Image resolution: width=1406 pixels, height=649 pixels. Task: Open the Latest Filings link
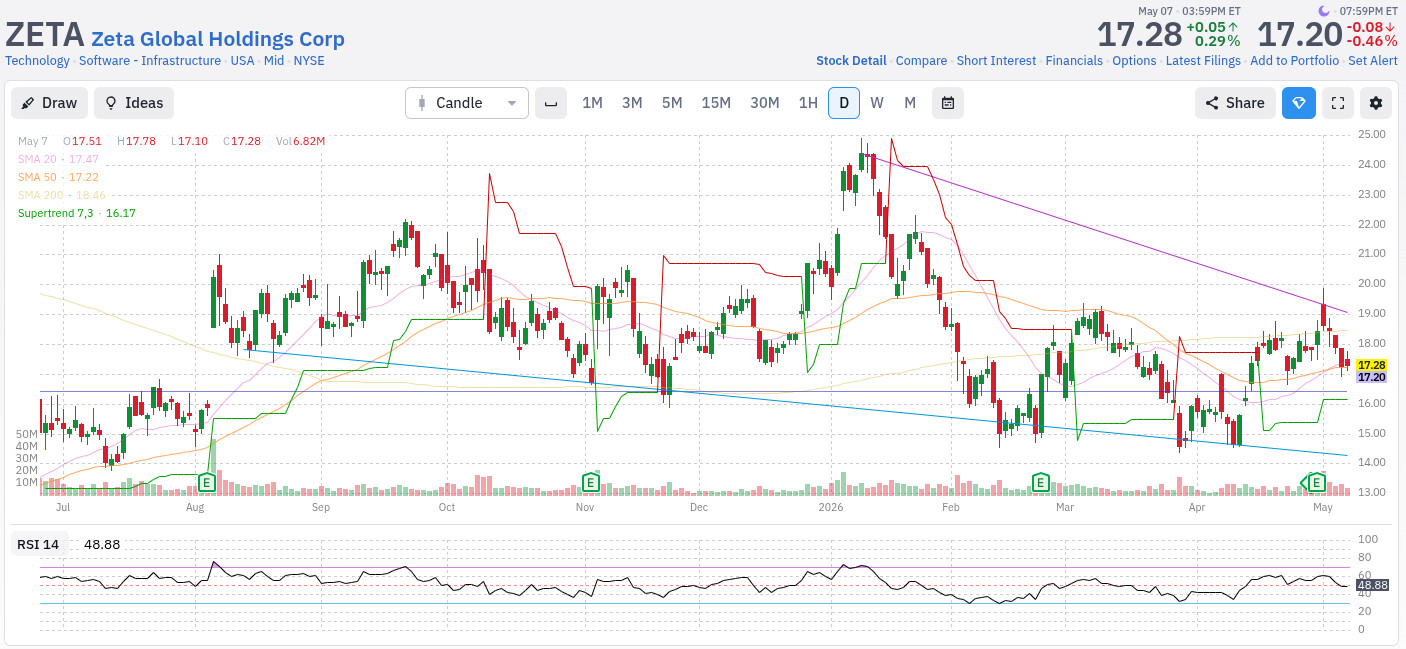tap(1203, 61)
